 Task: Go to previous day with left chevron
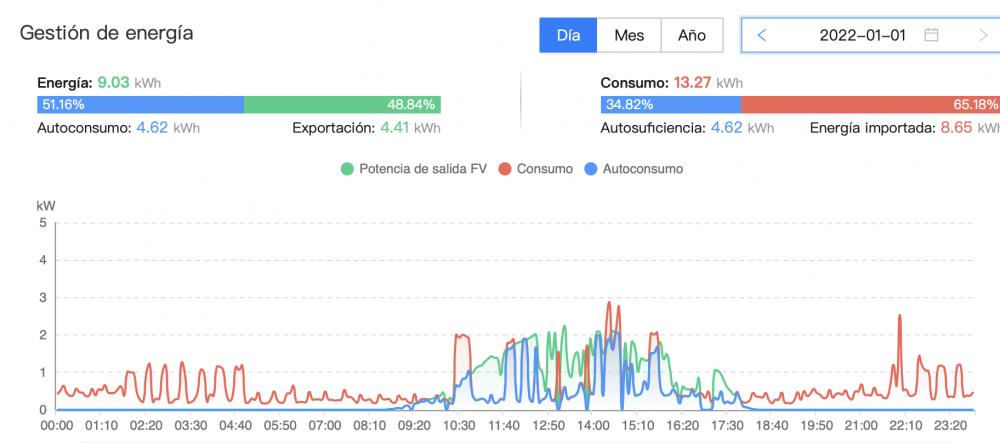(761, 35)
